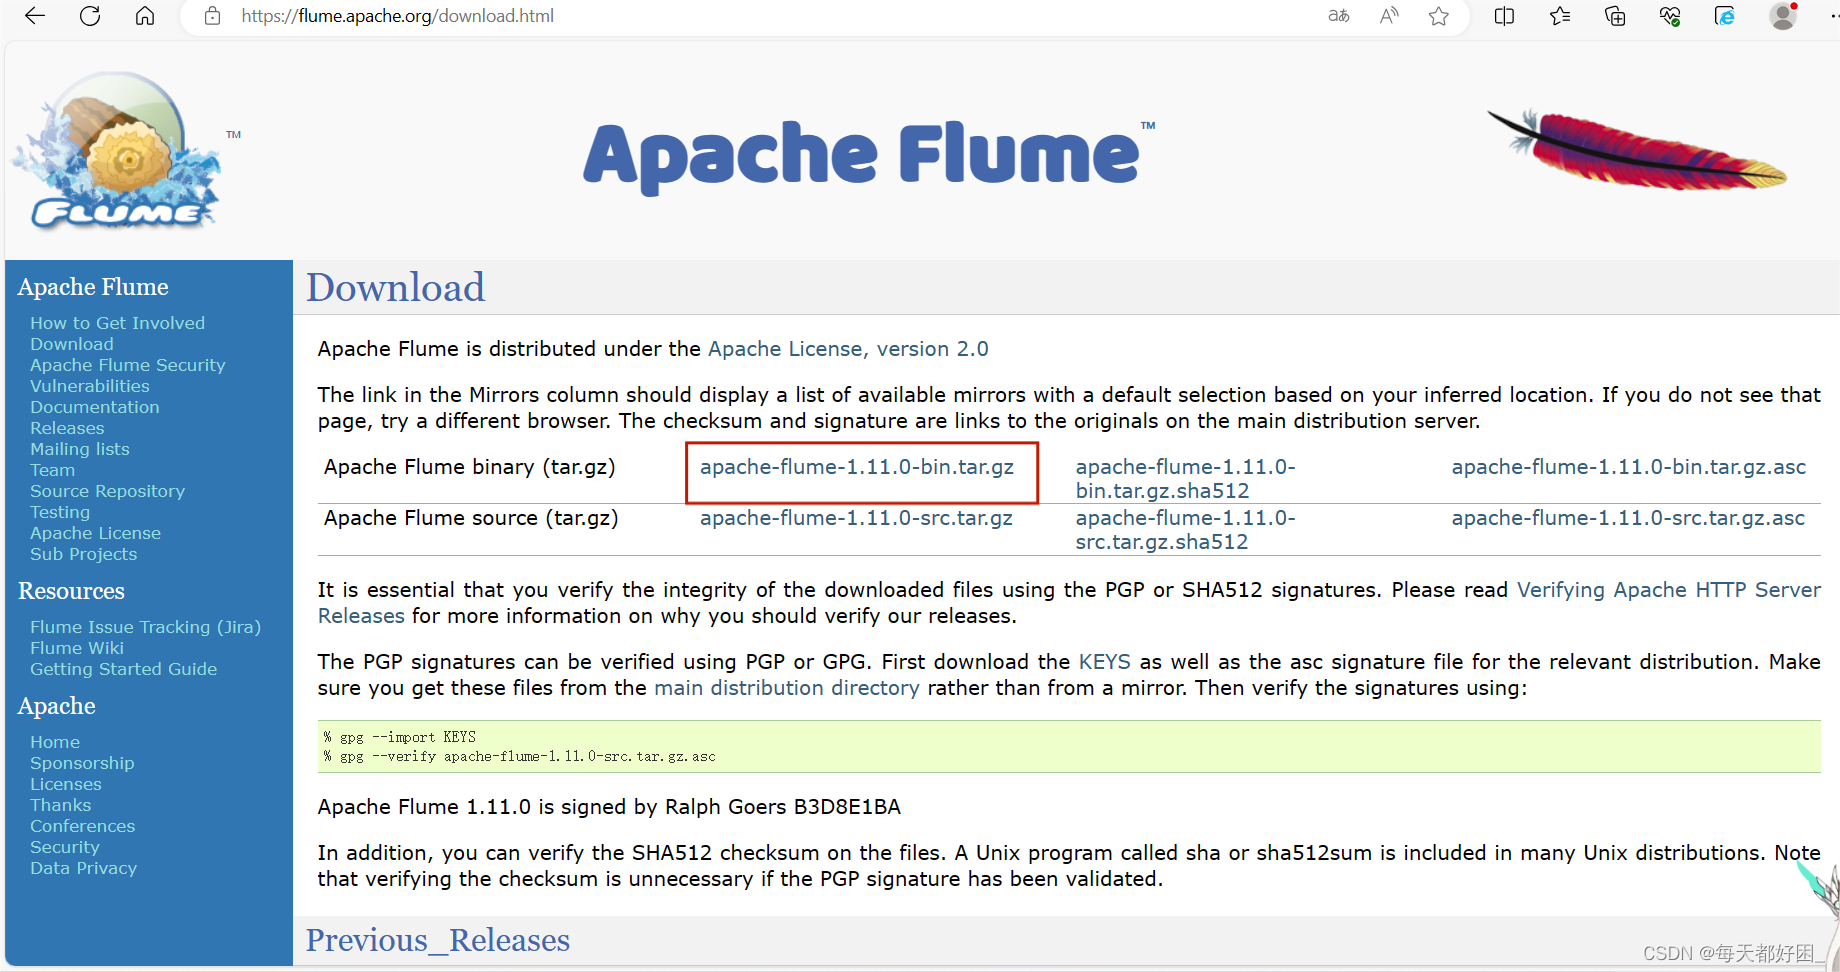This screenshot has height=972, width=1840.
Task: Open the Conferences link
Action: point(82,826)
